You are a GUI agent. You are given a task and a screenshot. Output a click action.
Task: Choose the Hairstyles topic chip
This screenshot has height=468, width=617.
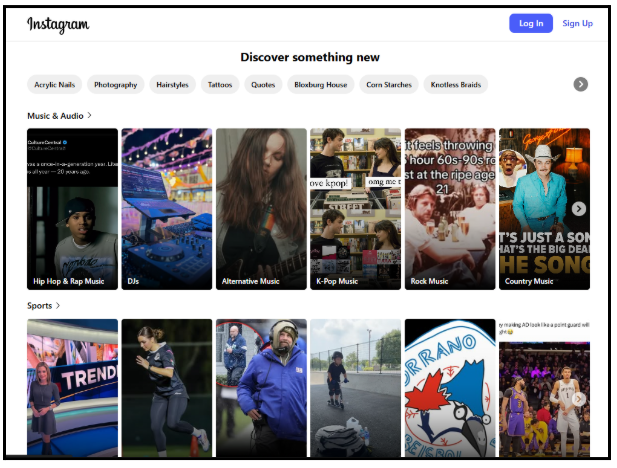pyautogui.click(x=172, y=85)
